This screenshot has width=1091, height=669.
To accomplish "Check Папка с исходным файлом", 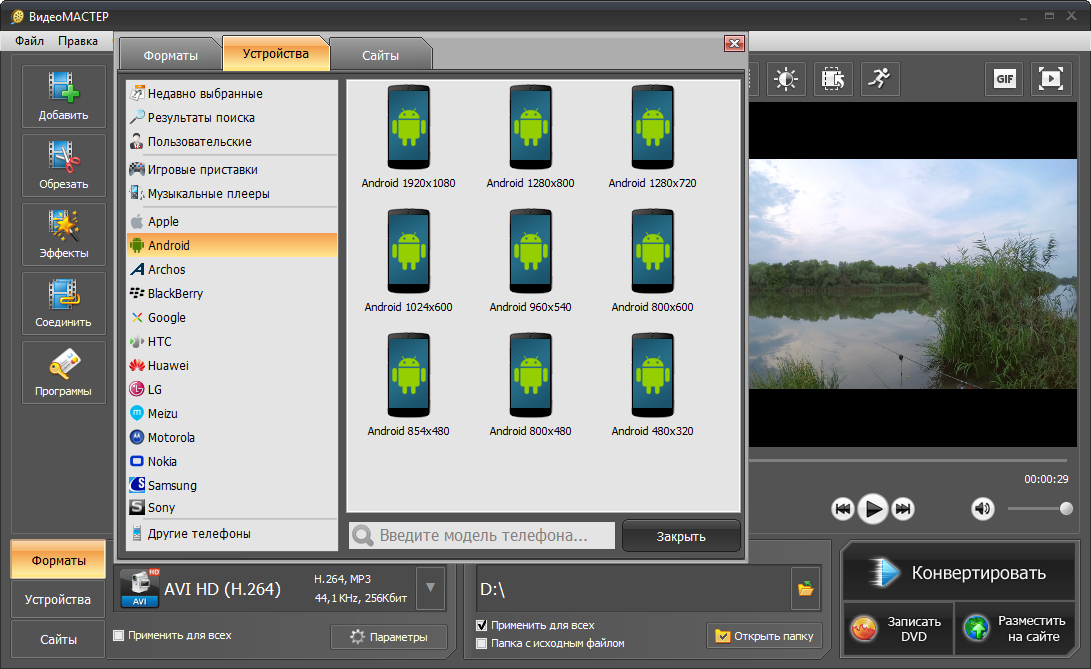I will [481, 643].
